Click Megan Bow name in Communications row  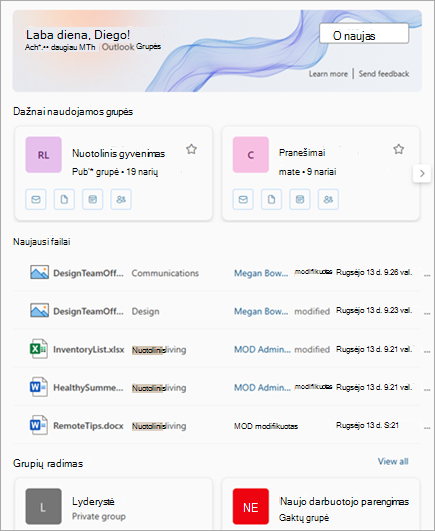pyautogui.click(x=261, y=273)
